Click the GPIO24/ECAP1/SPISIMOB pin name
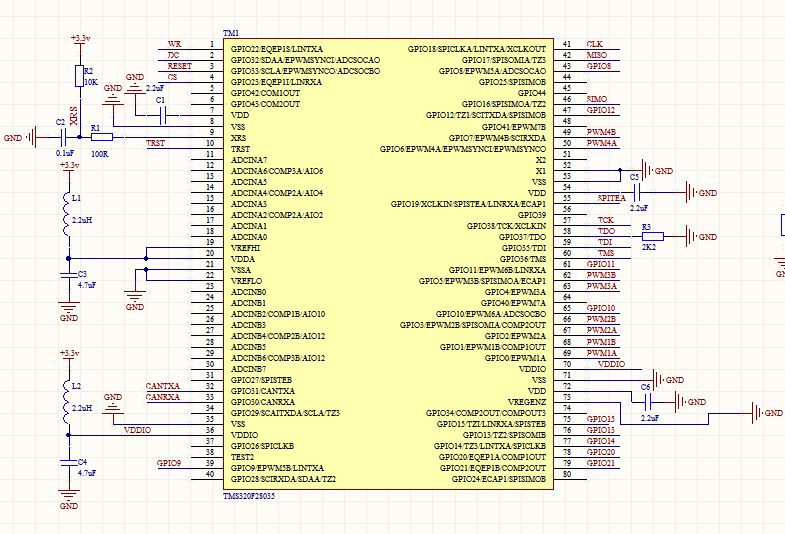 click(x=499, y=479)
